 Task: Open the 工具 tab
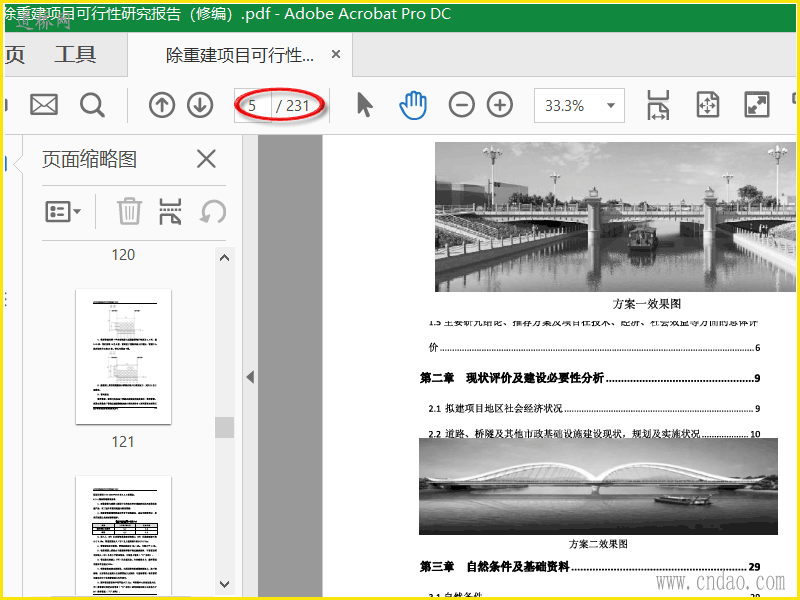[x=75, y=54]
